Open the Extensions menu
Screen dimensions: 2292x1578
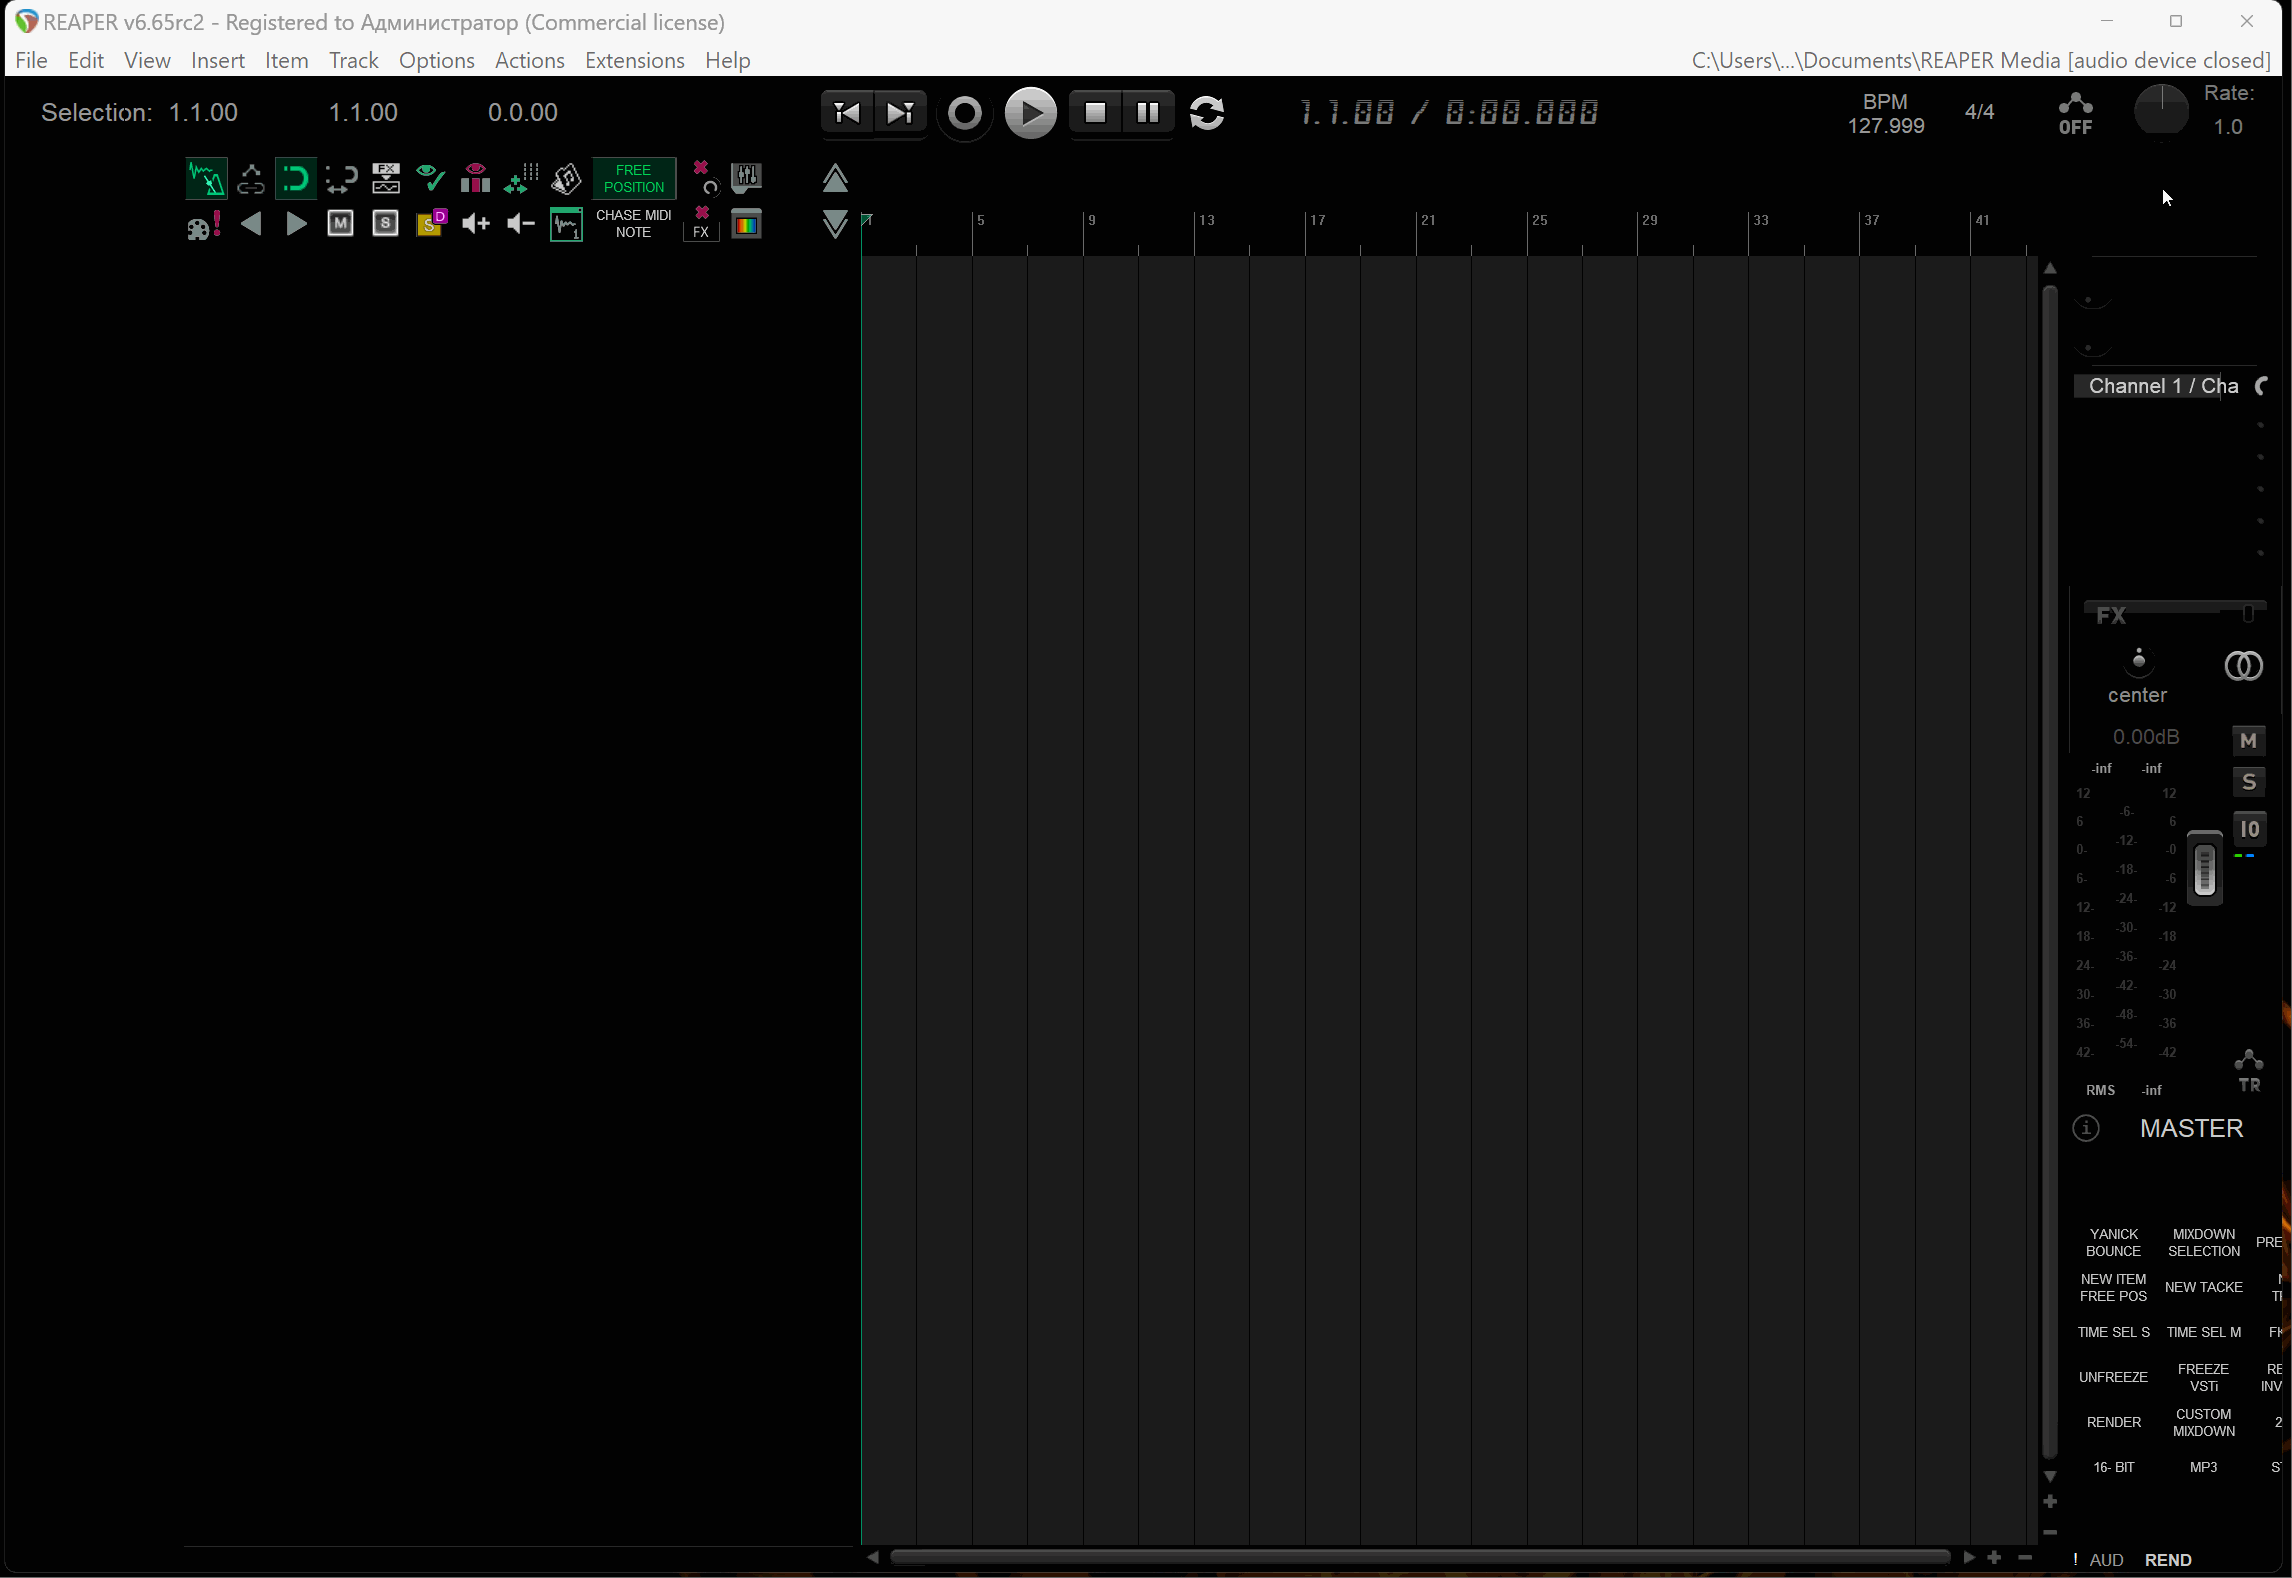click(x=634, y=60)
